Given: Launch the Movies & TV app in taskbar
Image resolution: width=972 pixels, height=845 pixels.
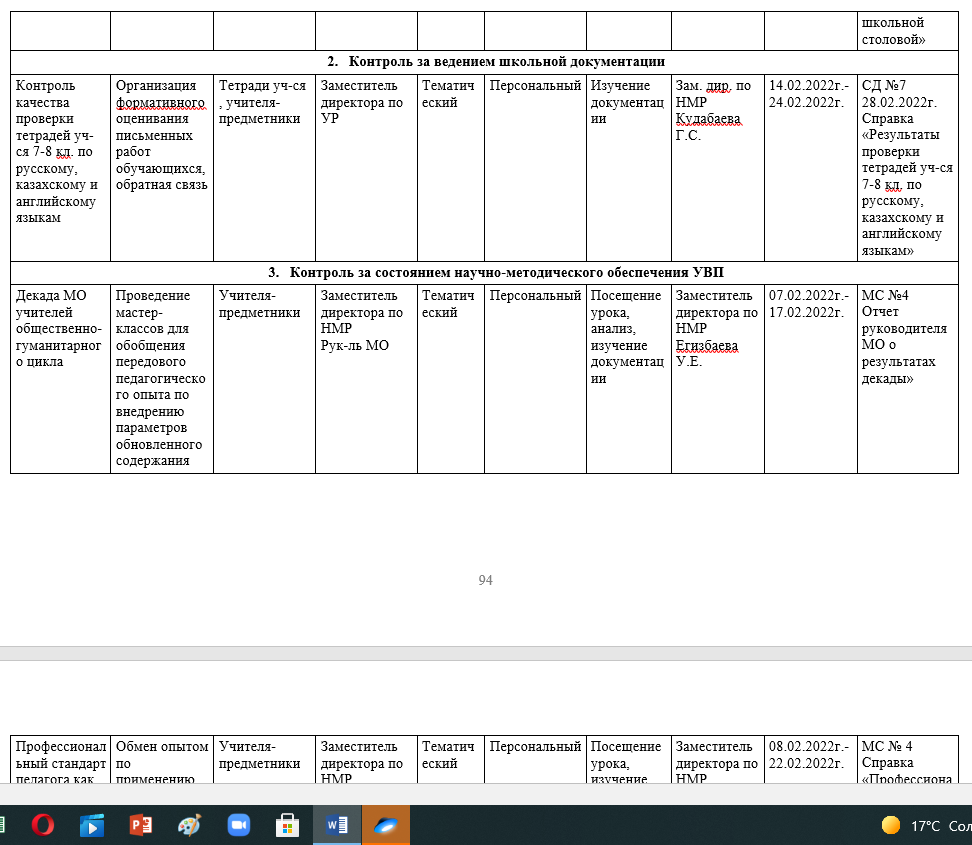Looking at the screenshot, I should point(91,825).
